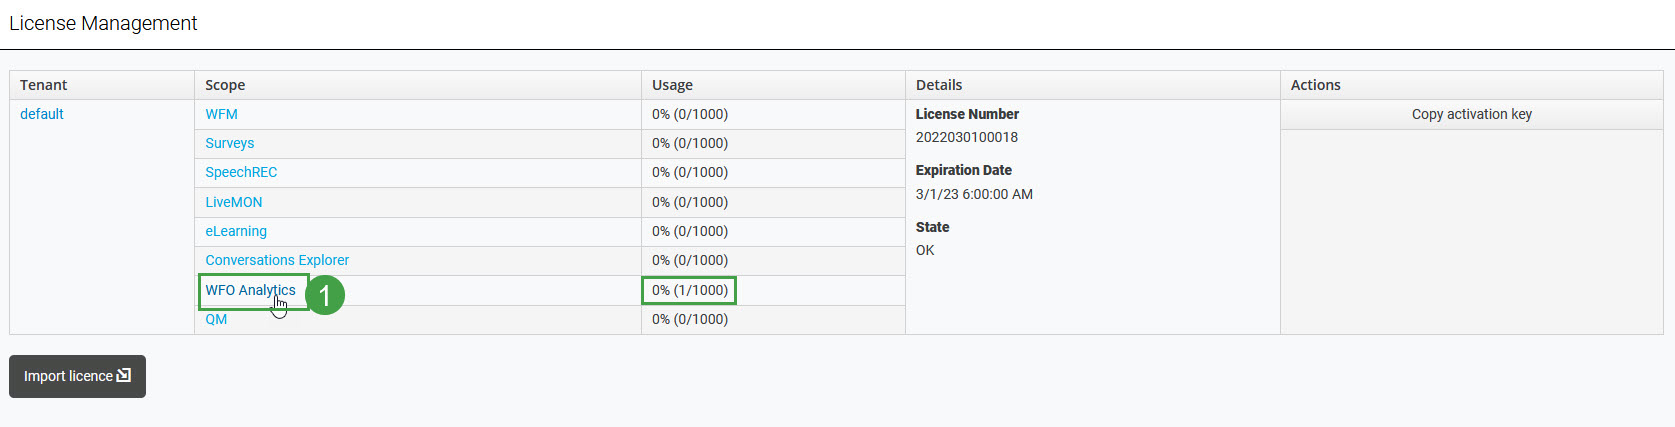Click the license number 2022030100018
The height and width of the screenshot is (427, 1675).
[x=966, y=137]
